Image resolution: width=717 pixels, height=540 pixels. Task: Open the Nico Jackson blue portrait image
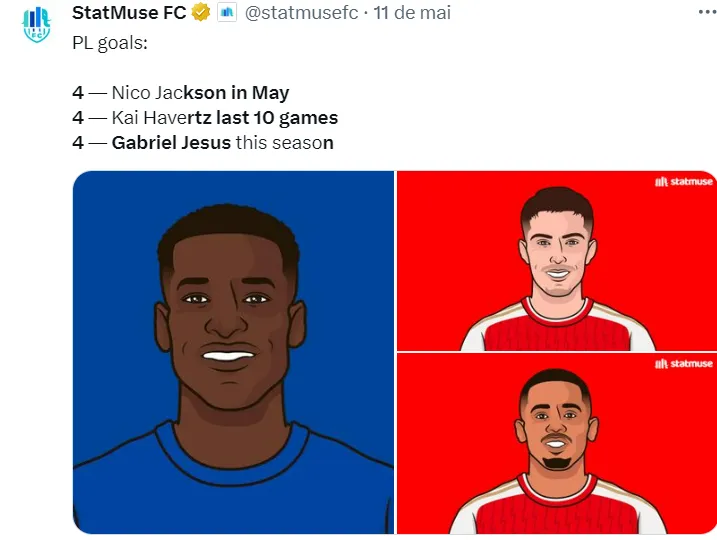(x=233, y=352)
